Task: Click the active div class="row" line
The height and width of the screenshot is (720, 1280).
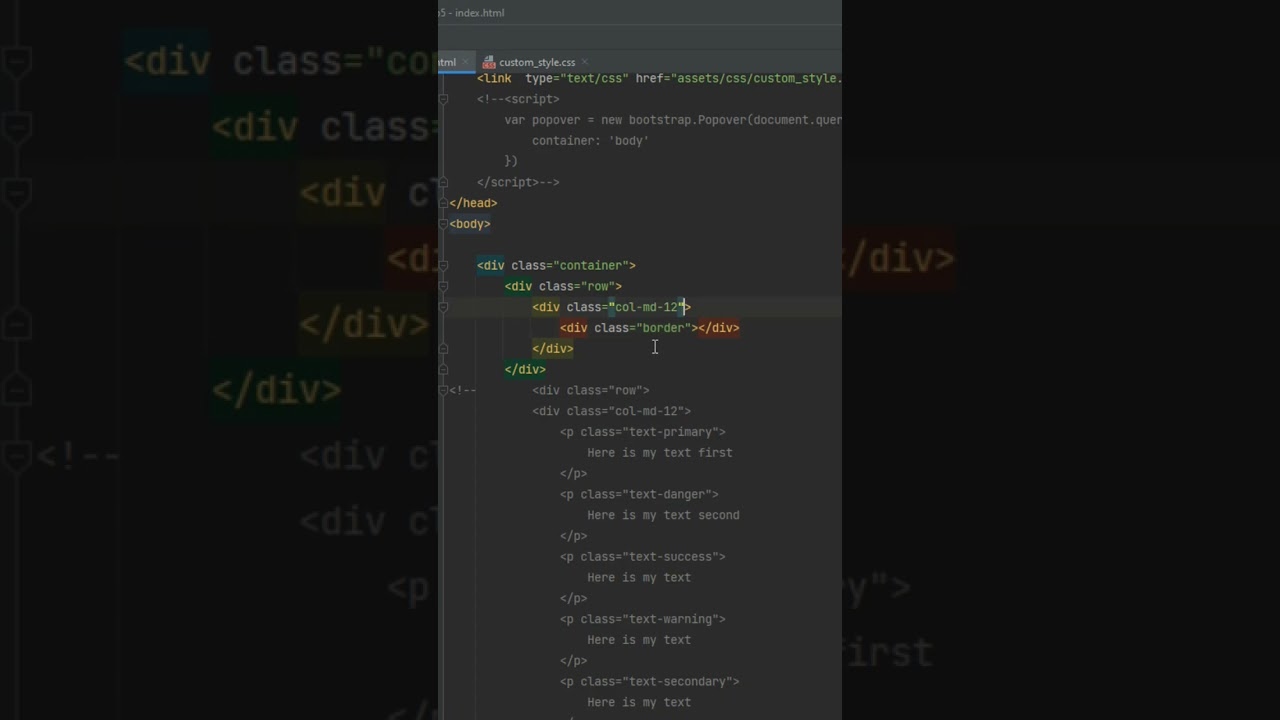Action: tap(563, 286)
